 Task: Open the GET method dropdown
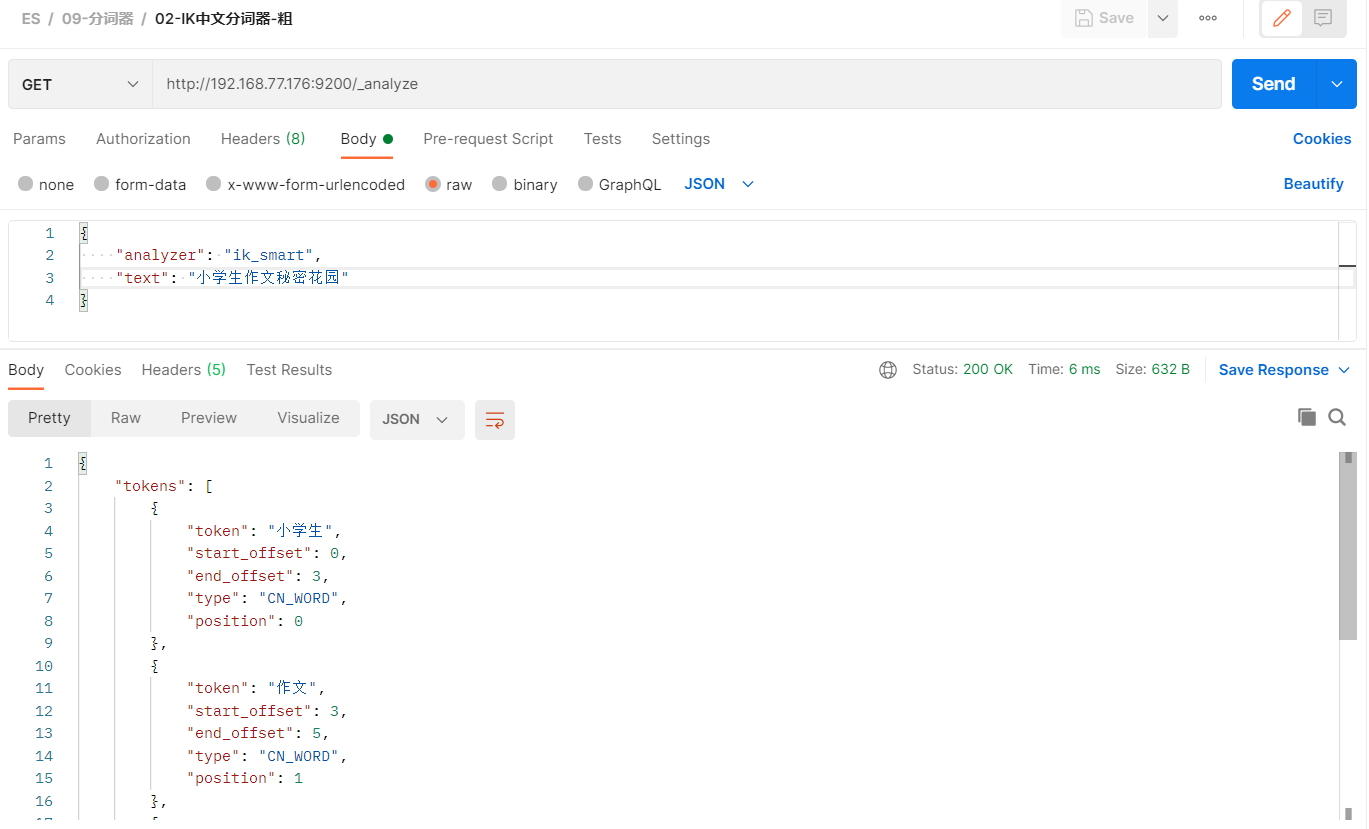pyautogui.click(x=80, y=84)
